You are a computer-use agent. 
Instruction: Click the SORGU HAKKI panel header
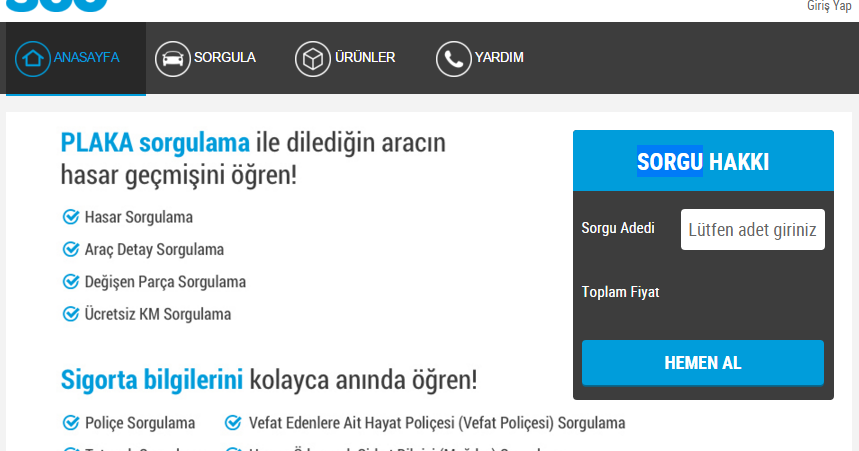[x=703, y=161]
